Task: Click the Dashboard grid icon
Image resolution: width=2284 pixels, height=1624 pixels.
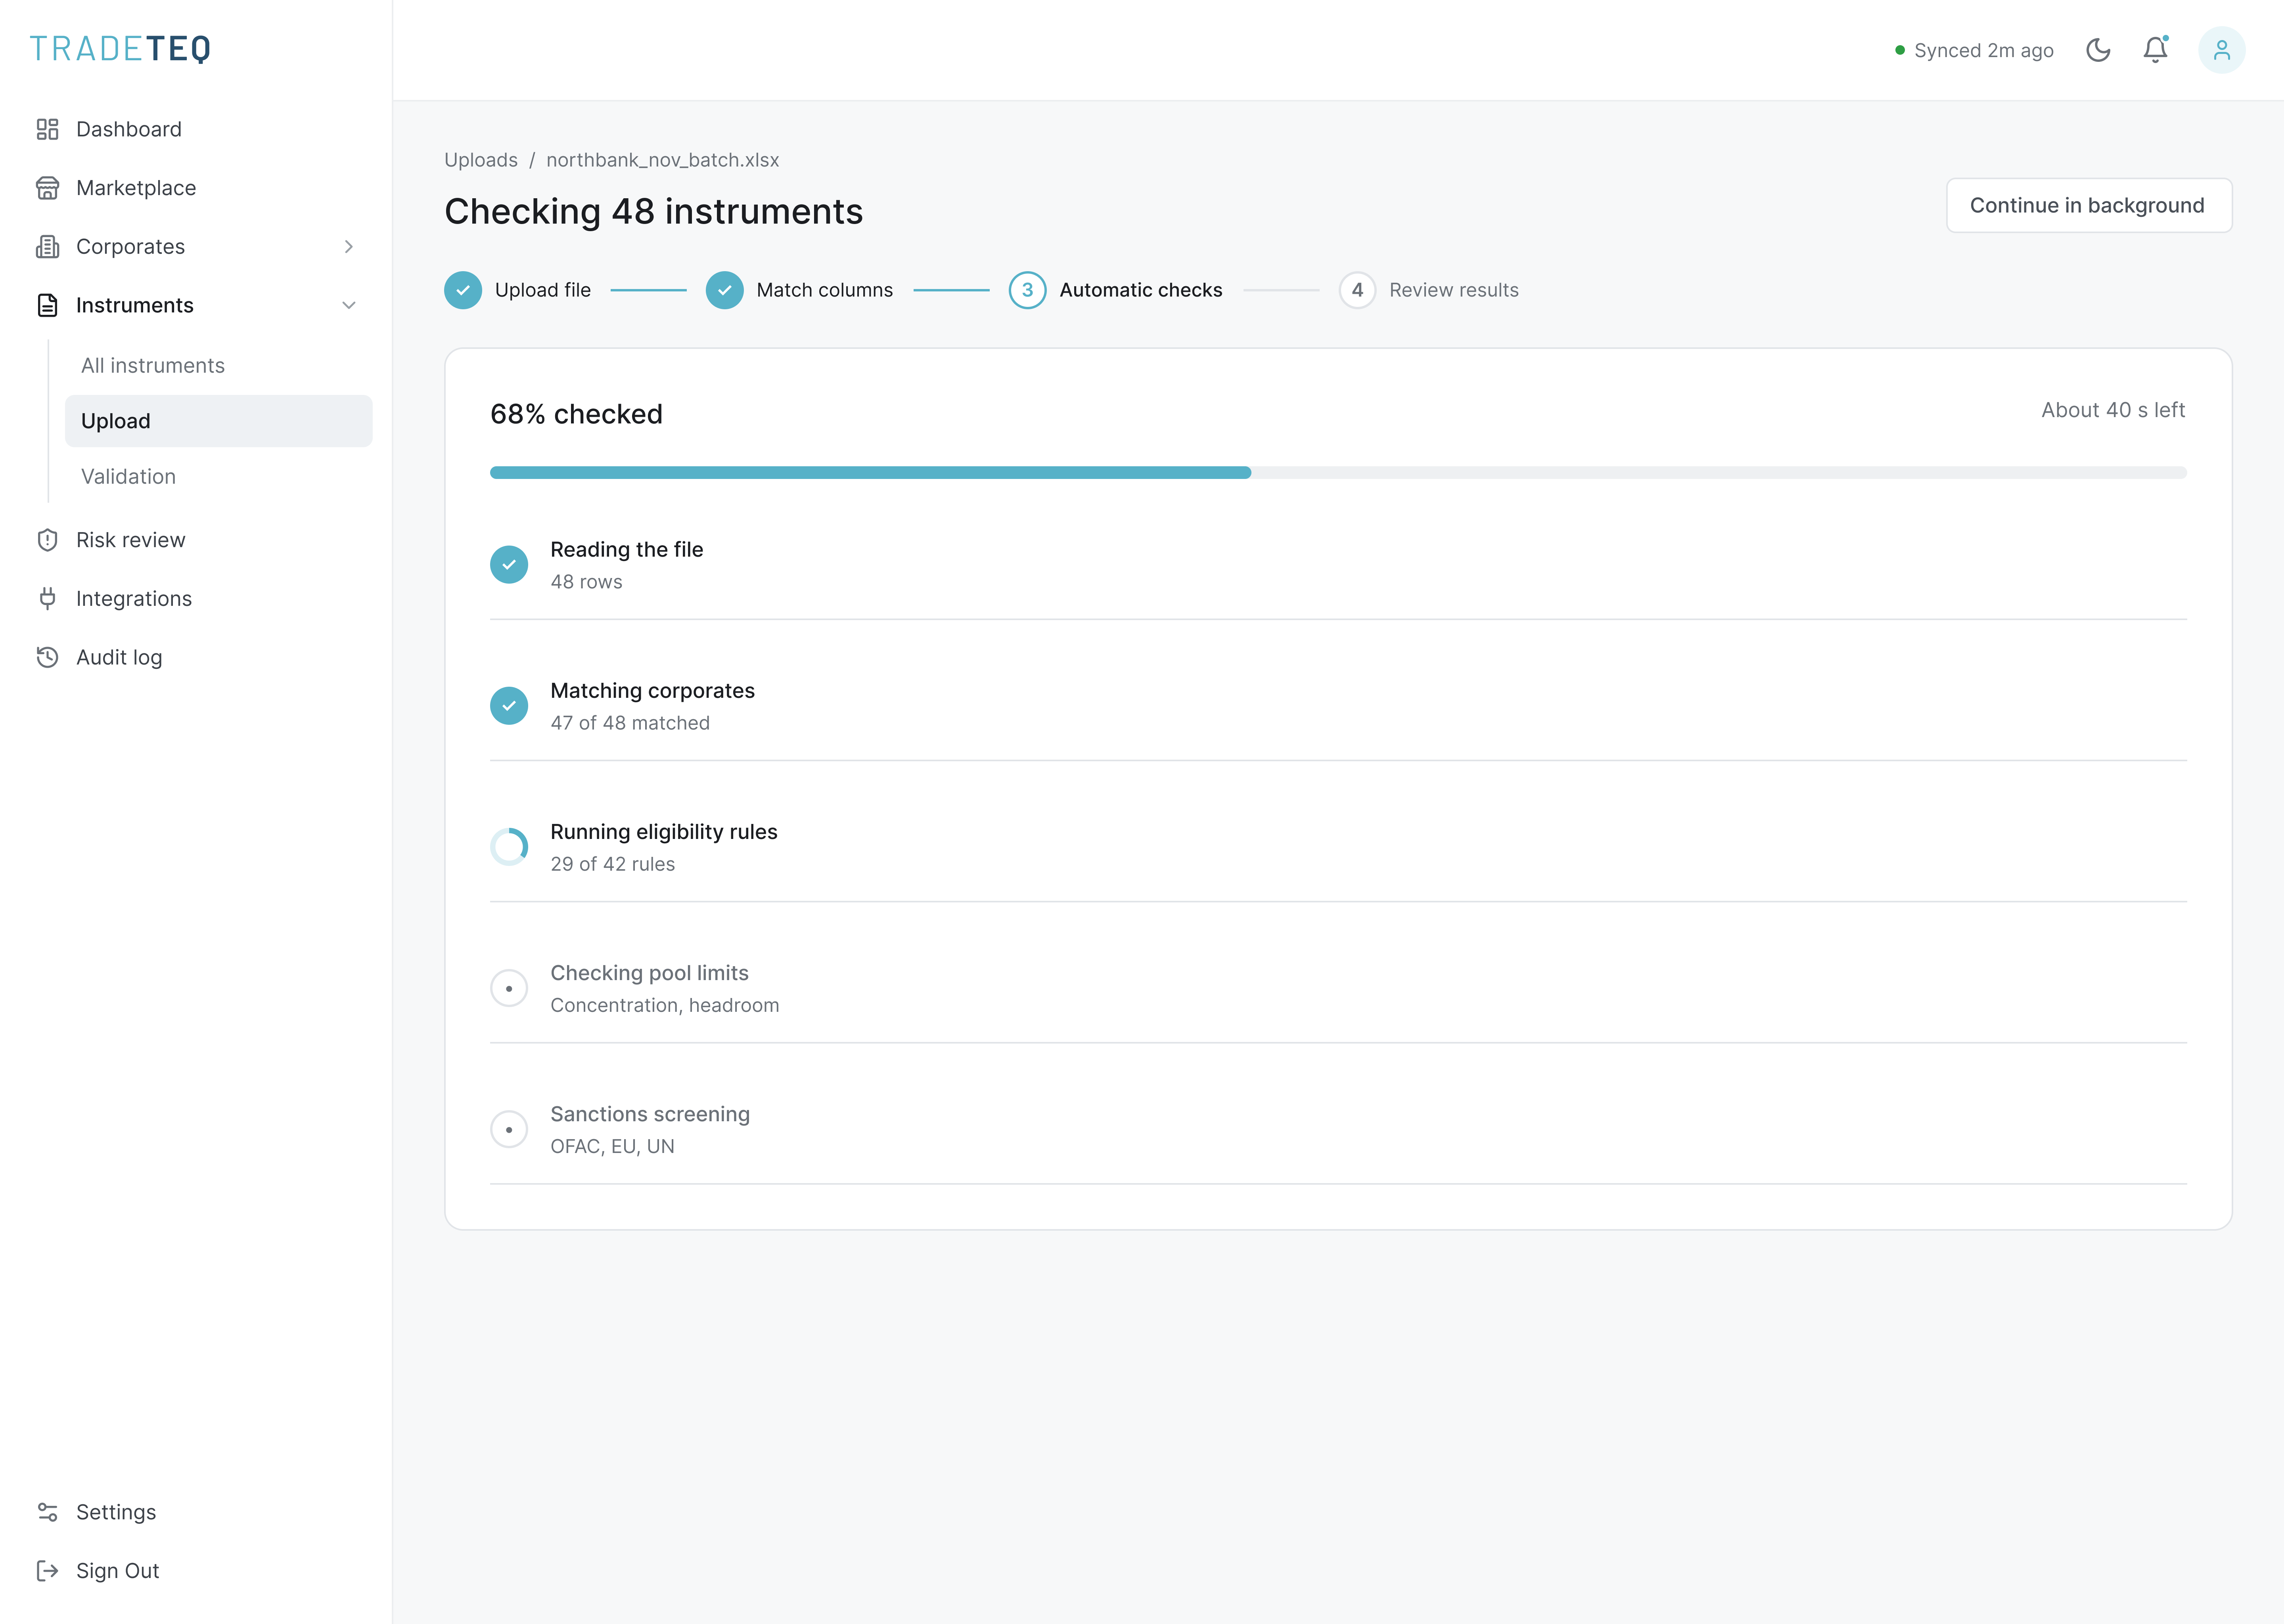Action: 47,129
